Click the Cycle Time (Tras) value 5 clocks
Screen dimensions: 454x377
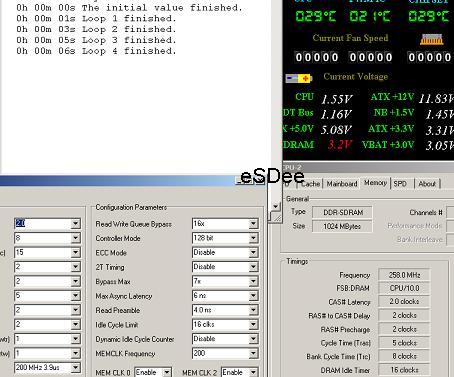(404, 343)
